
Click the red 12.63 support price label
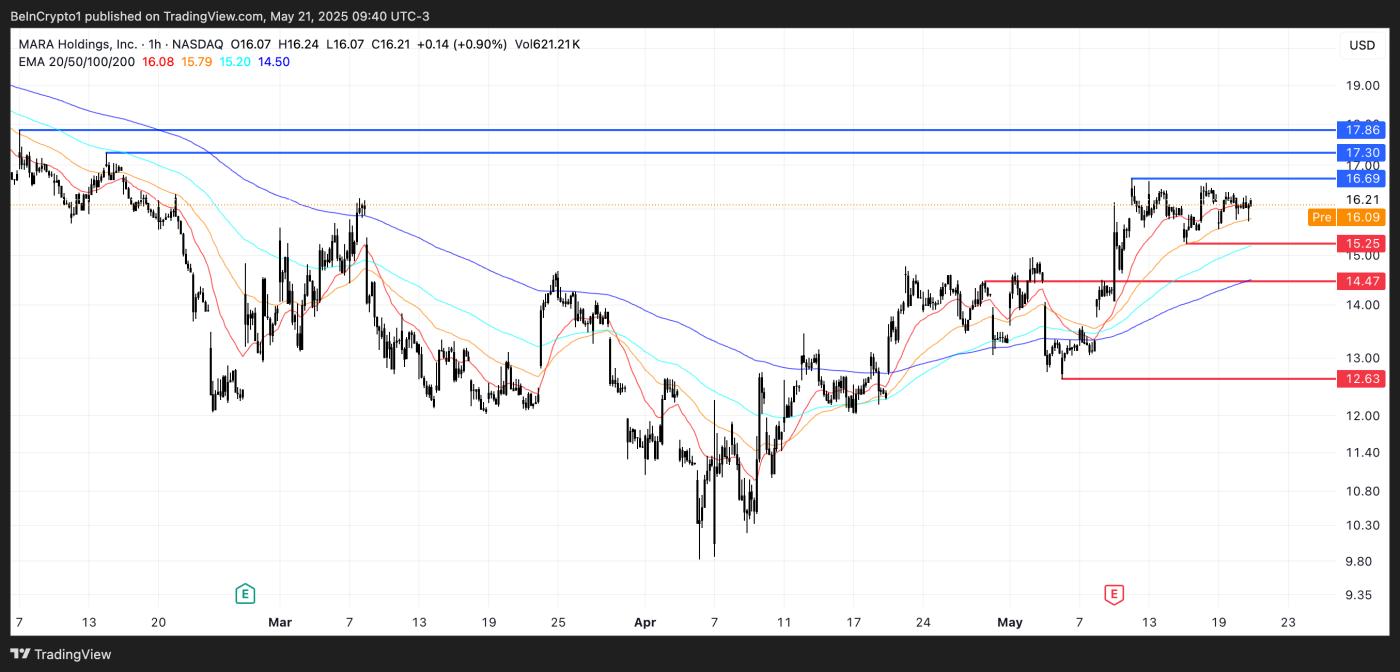click(x=1363, y=379)
